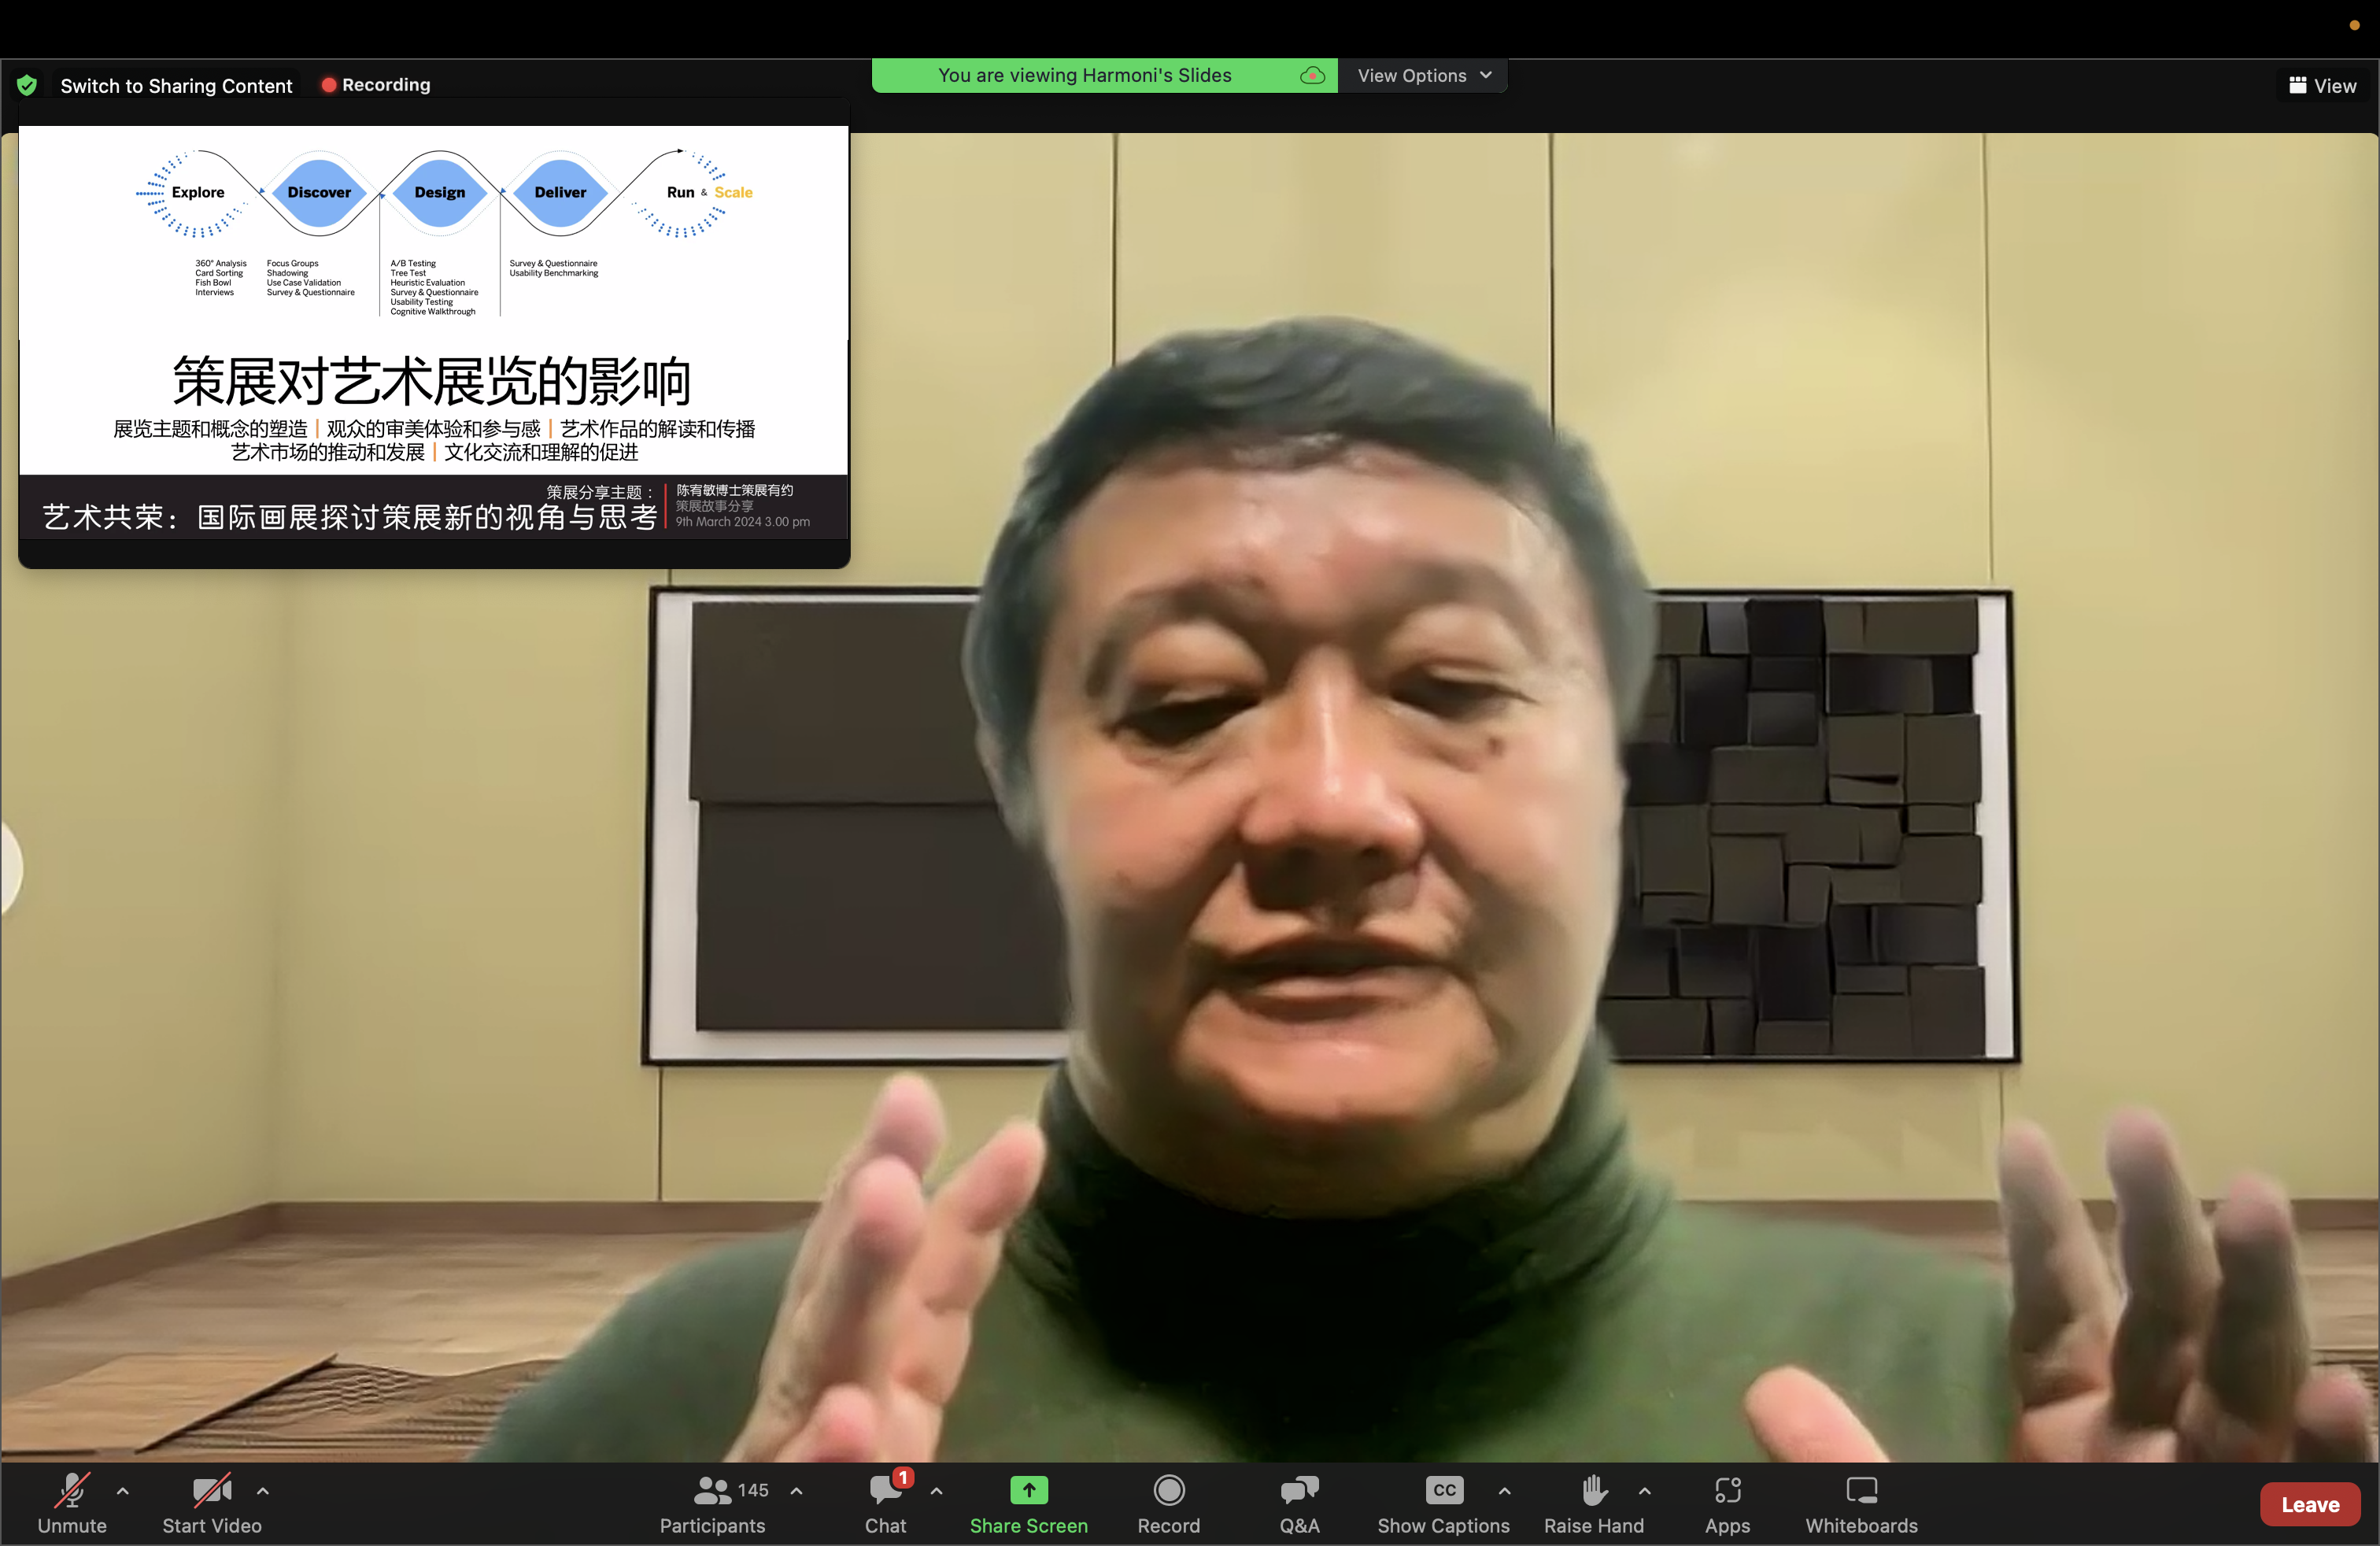The image size is (2380, 1546).
Task: Open the Participants list
Action: point(712,1502)
